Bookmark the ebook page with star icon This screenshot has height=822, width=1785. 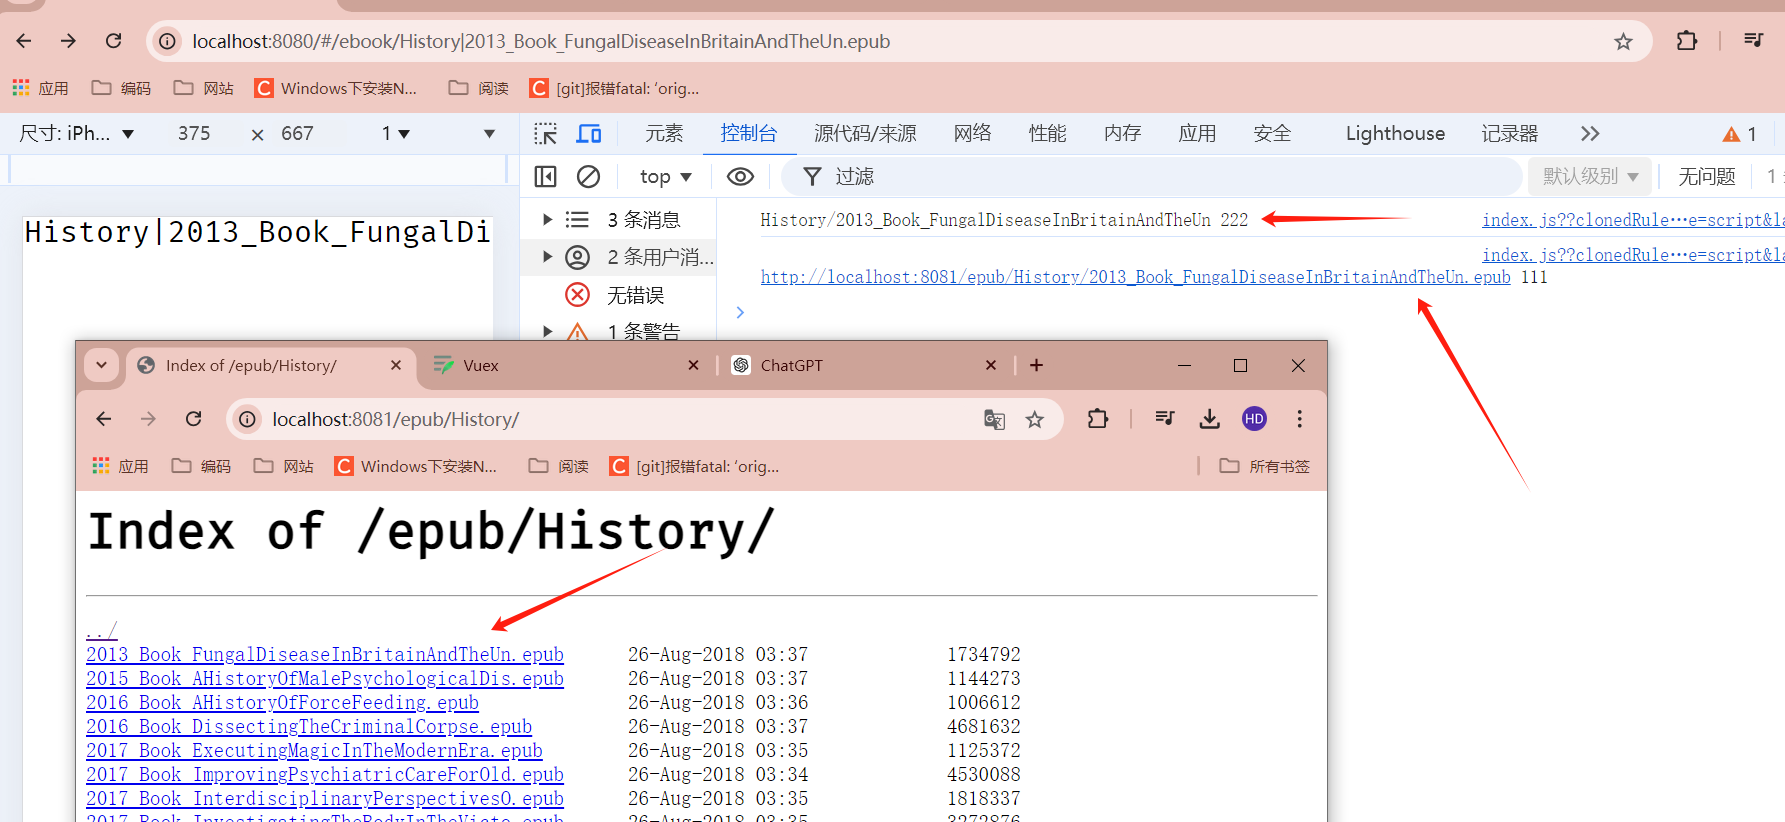tap(1623, 41)
